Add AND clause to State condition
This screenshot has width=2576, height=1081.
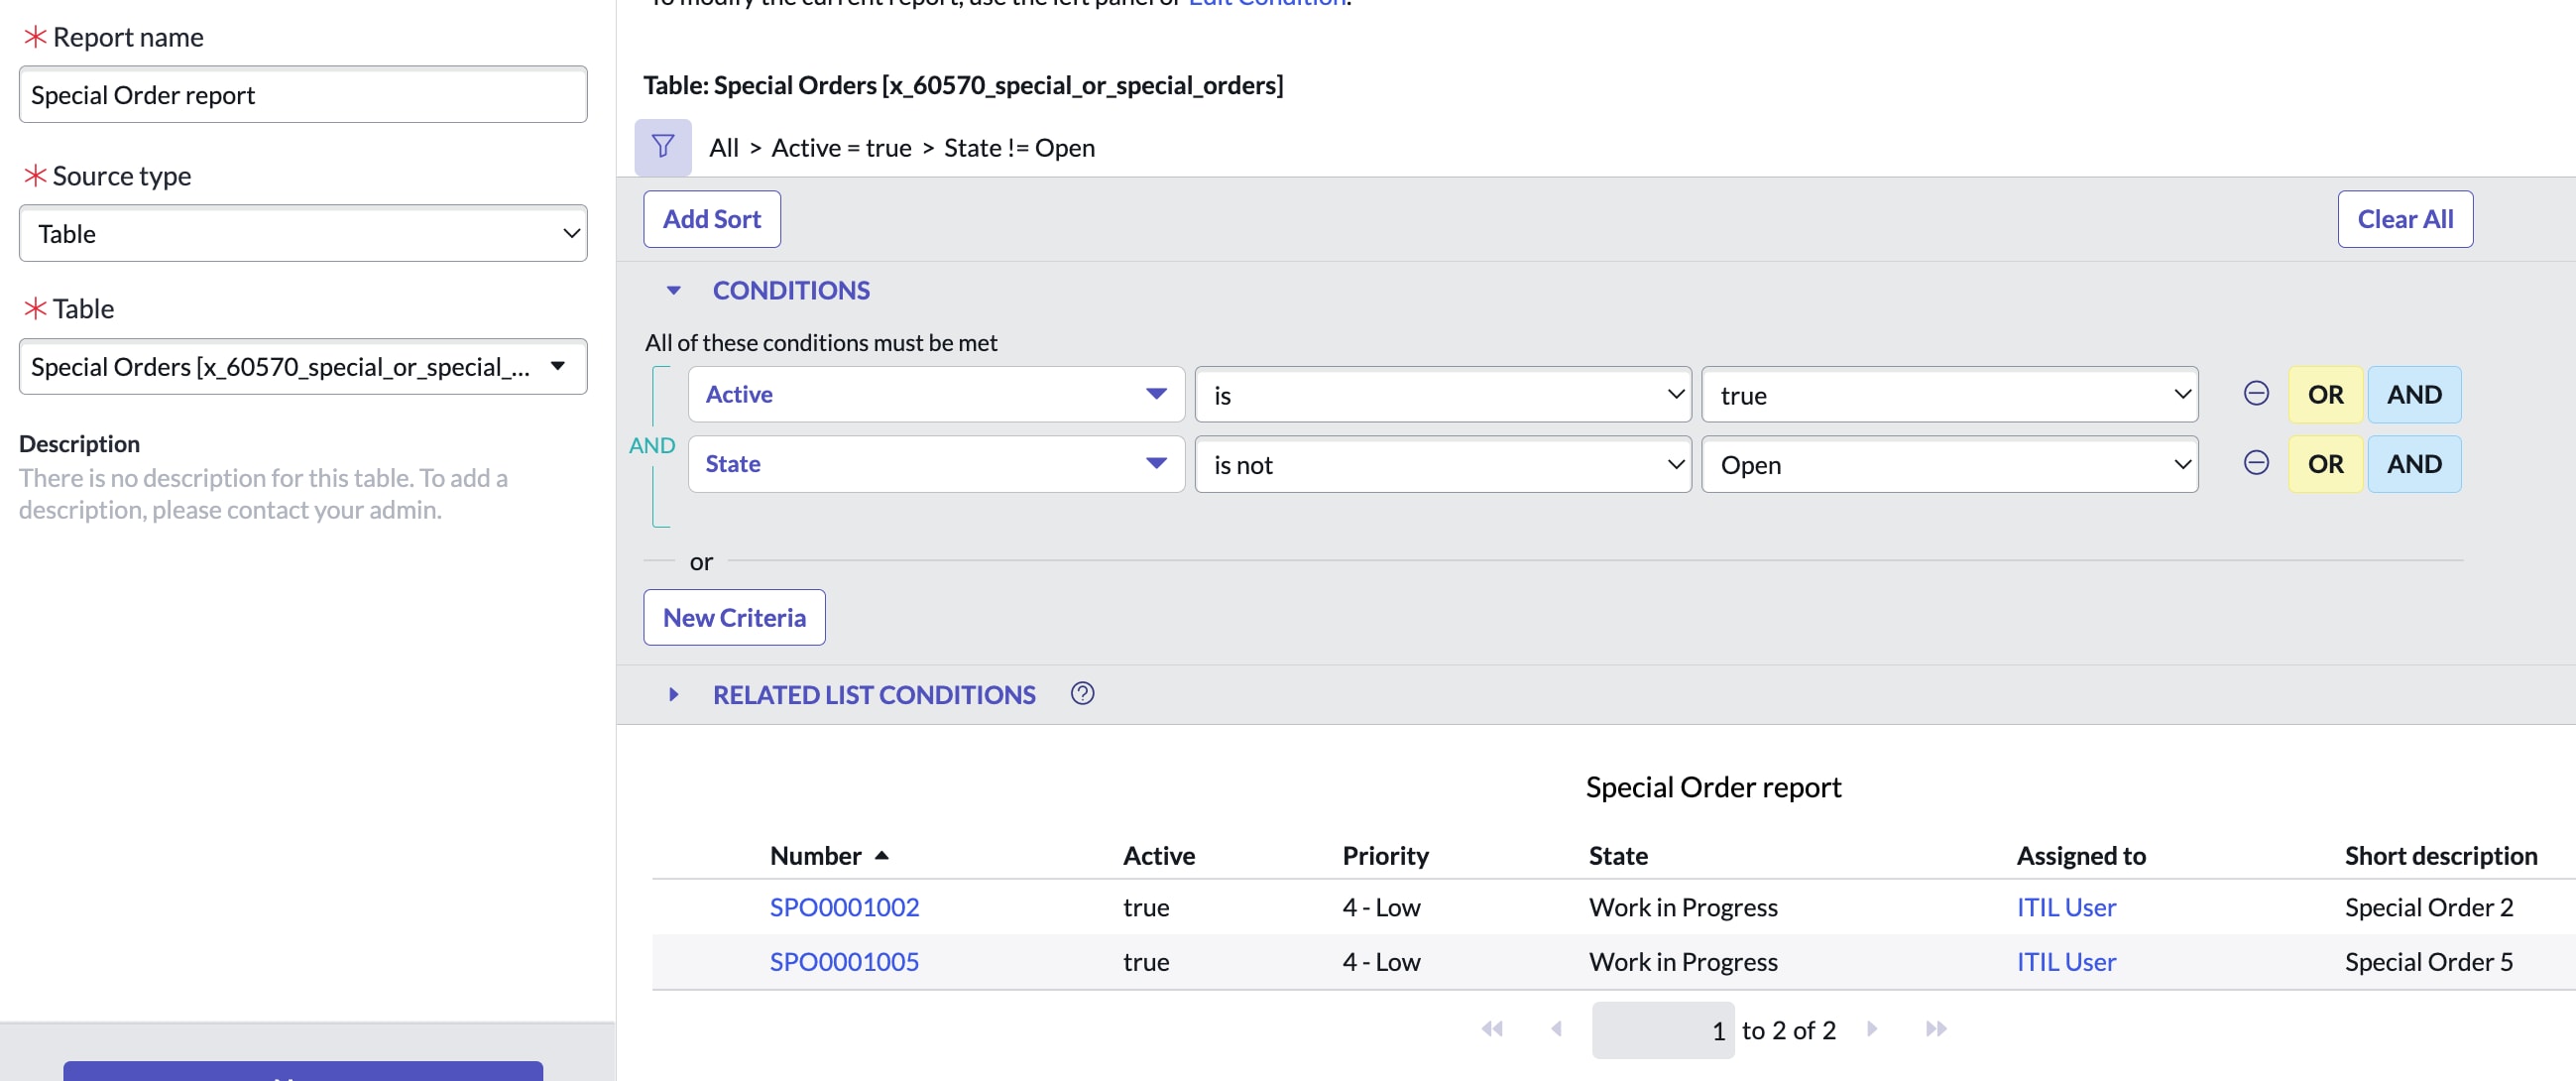(2413, 464)
